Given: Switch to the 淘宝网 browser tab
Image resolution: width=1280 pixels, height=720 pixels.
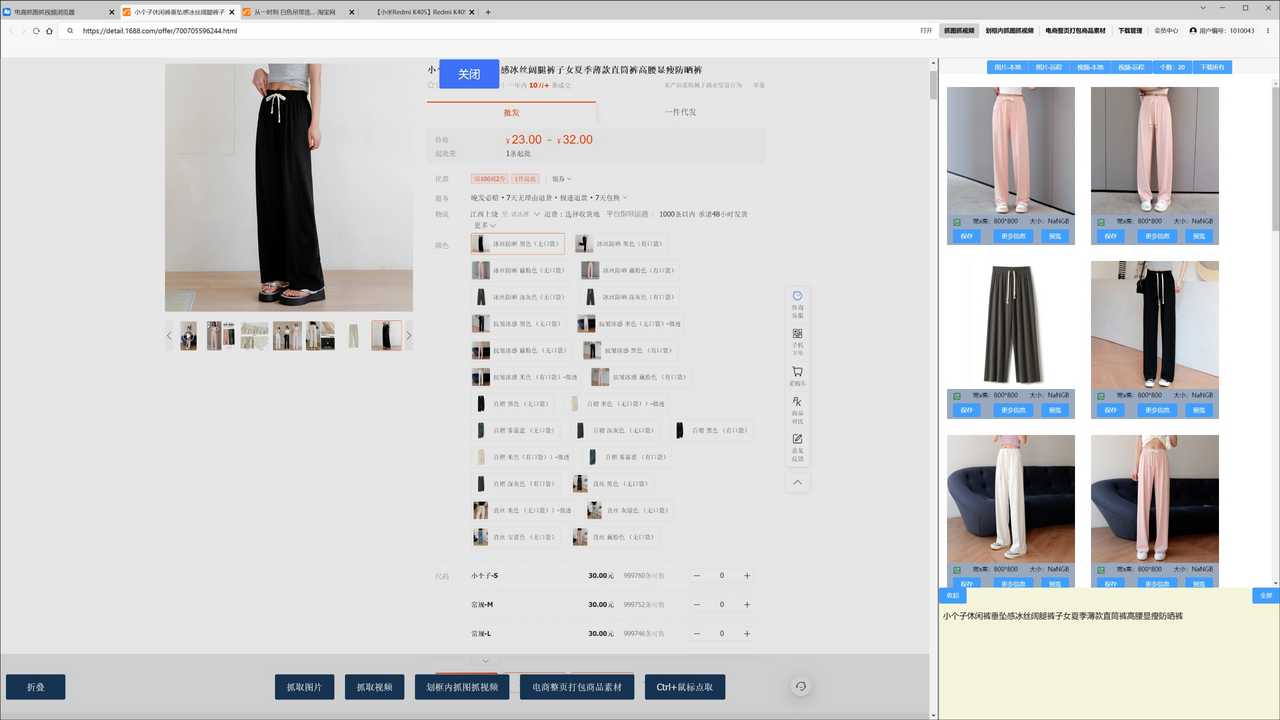Looking at the screenshot, I should click(x=296, y=12).
